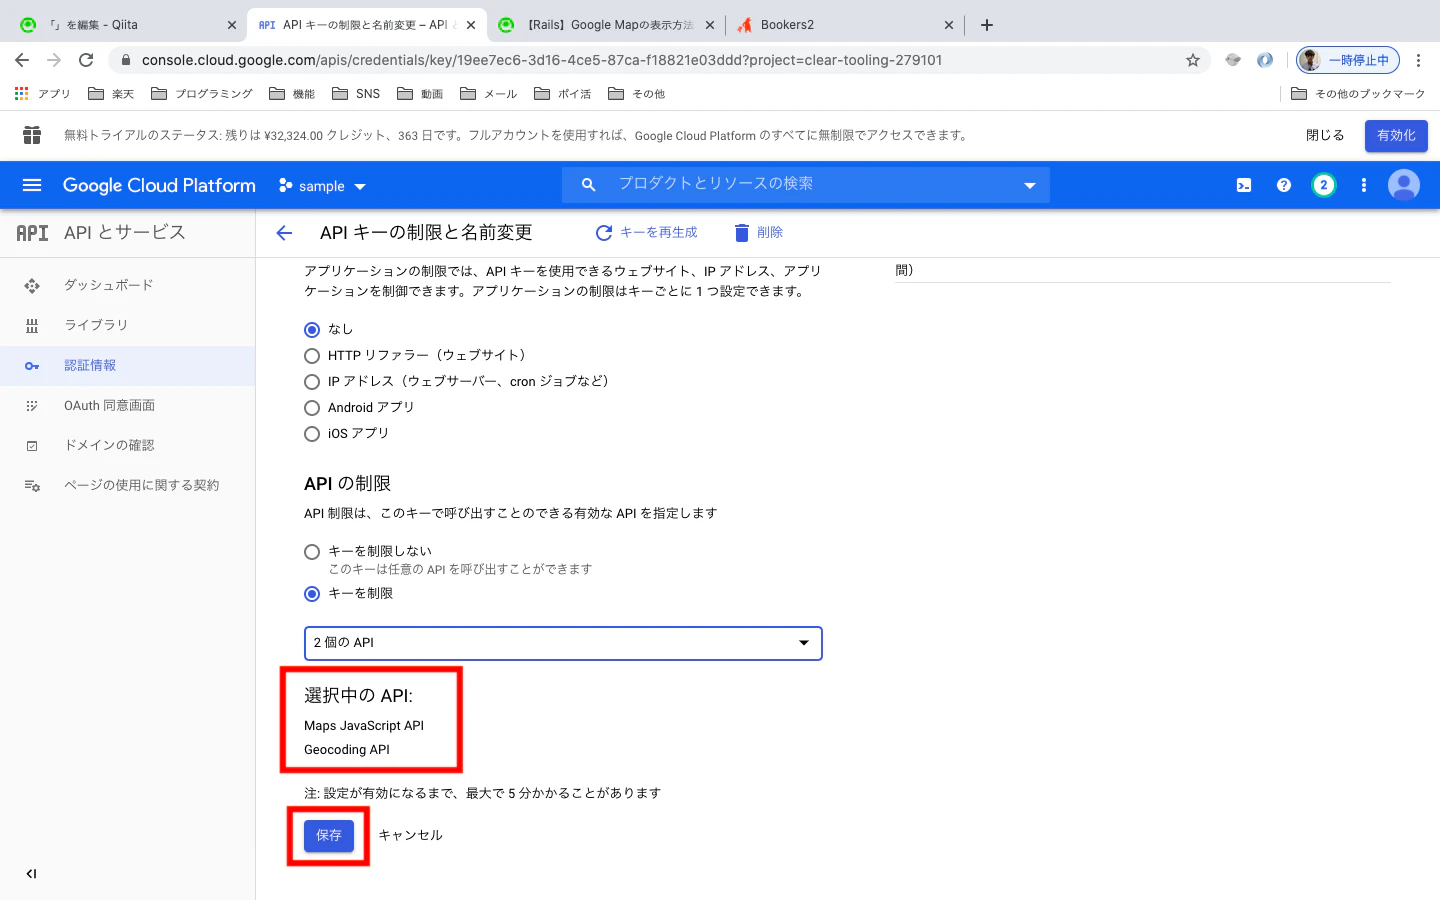Viewport: 1440px width, 900px height.
Task: Open the help question mark icon
Action: tap(1284, 185)
